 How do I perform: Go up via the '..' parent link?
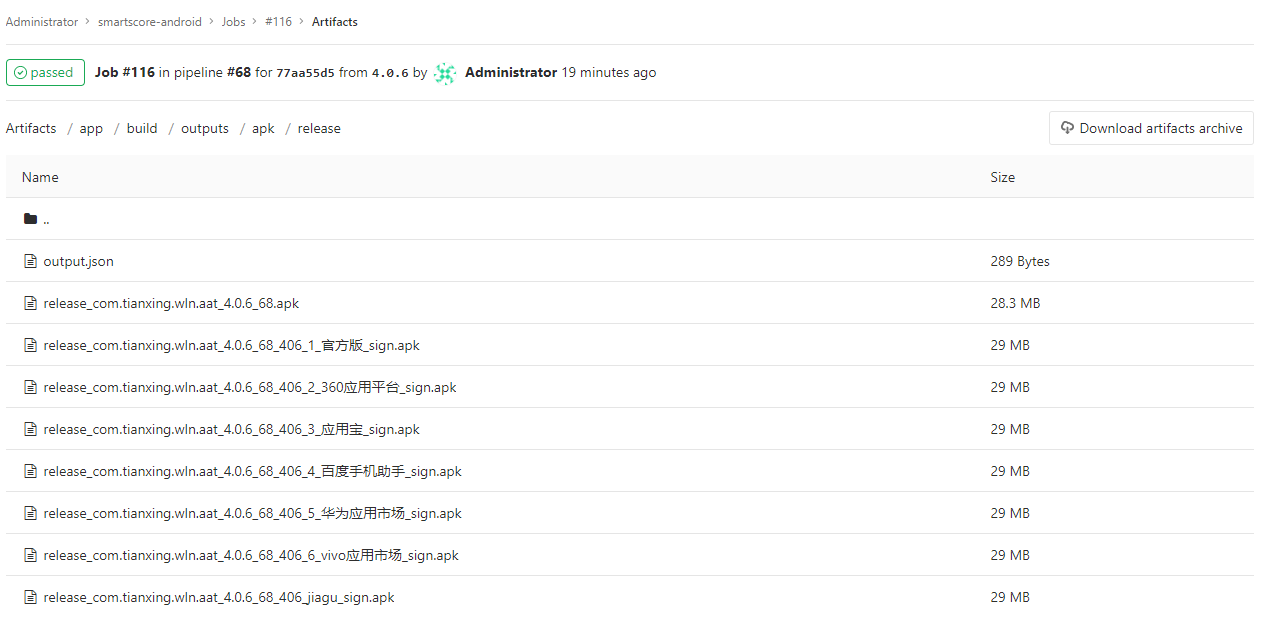[x=46, y=220]
